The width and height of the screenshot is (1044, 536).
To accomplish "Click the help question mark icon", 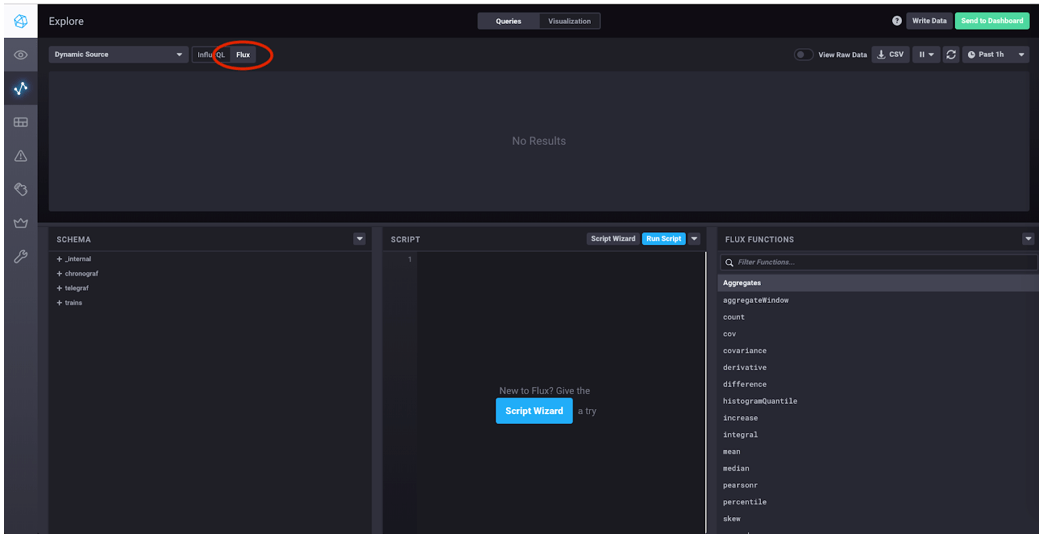I will (897, 21).
